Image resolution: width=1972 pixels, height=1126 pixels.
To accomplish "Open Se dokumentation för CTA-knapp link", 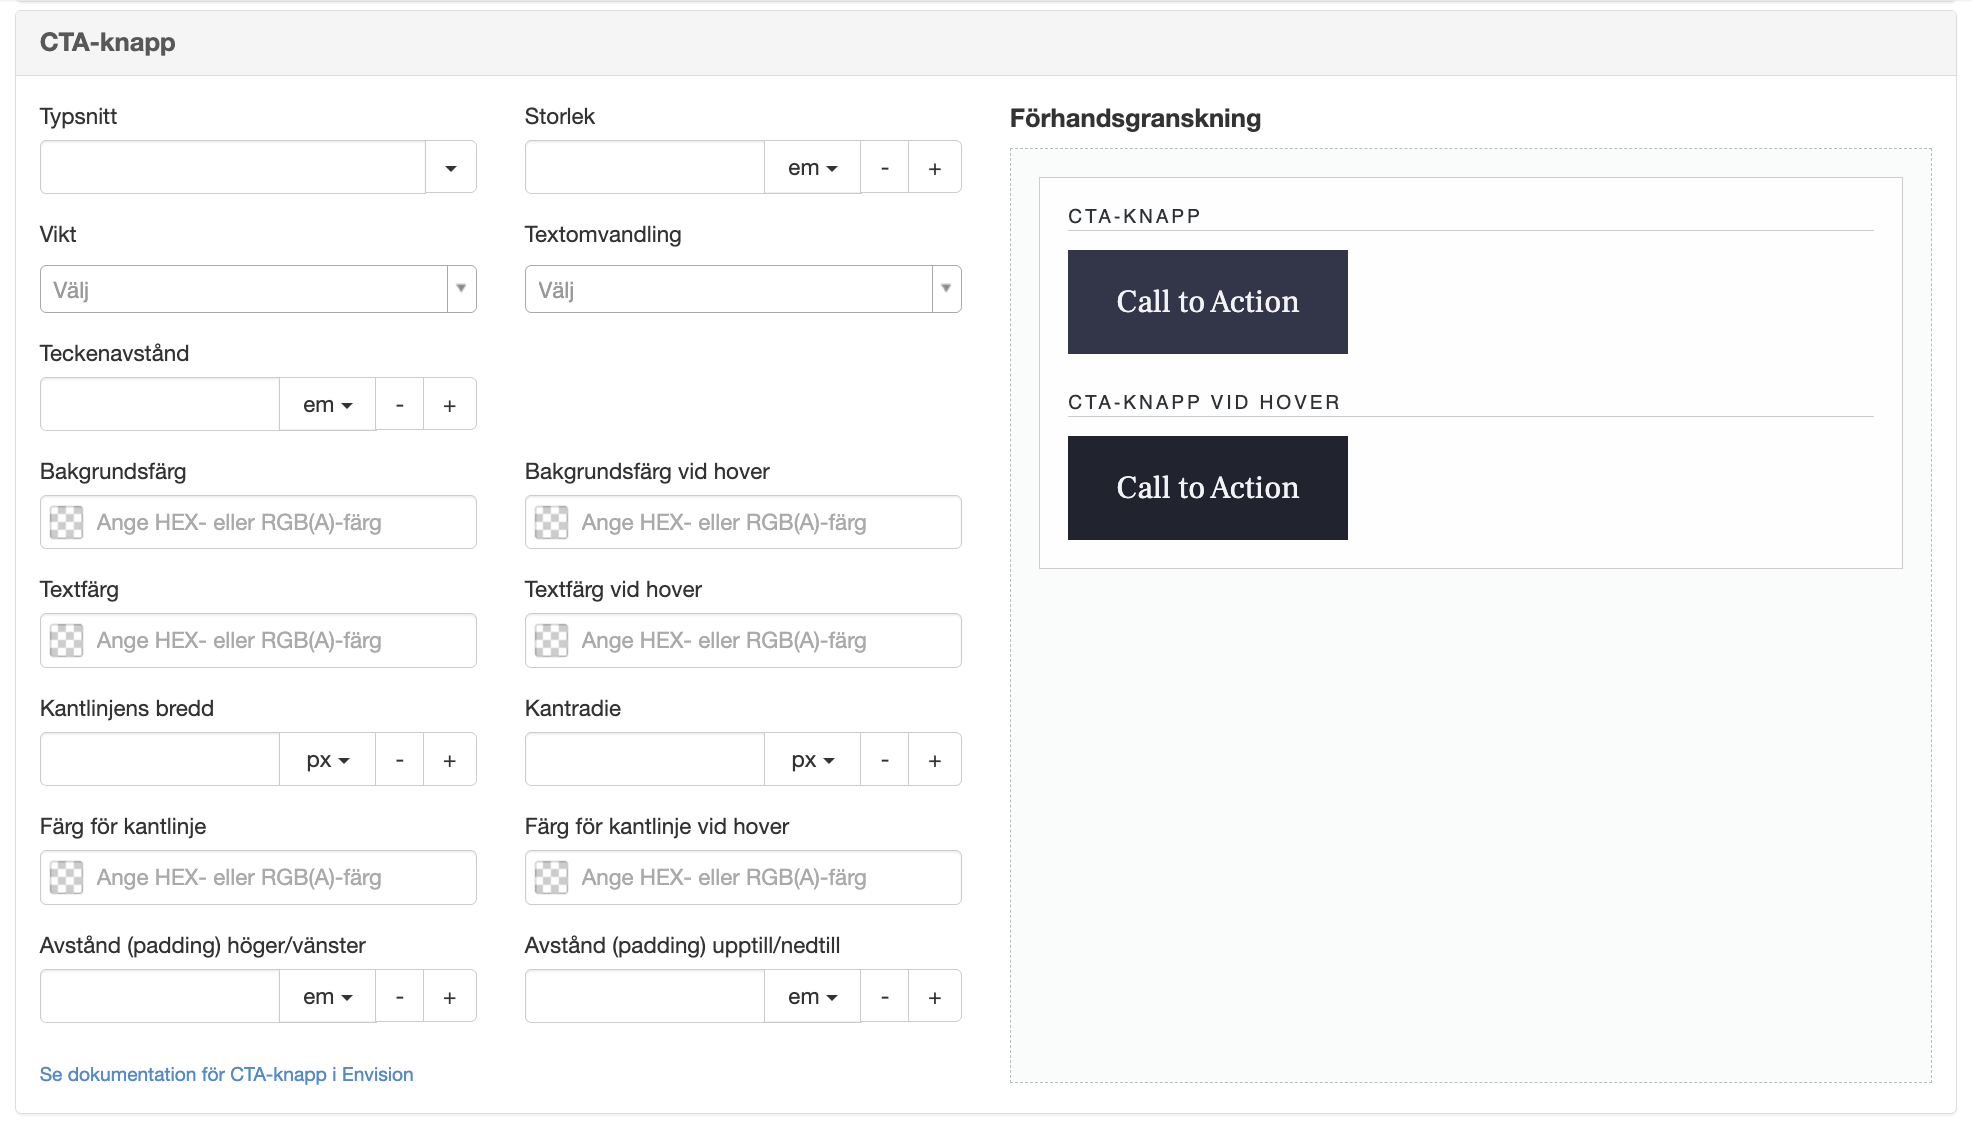I will point(226,1074).
